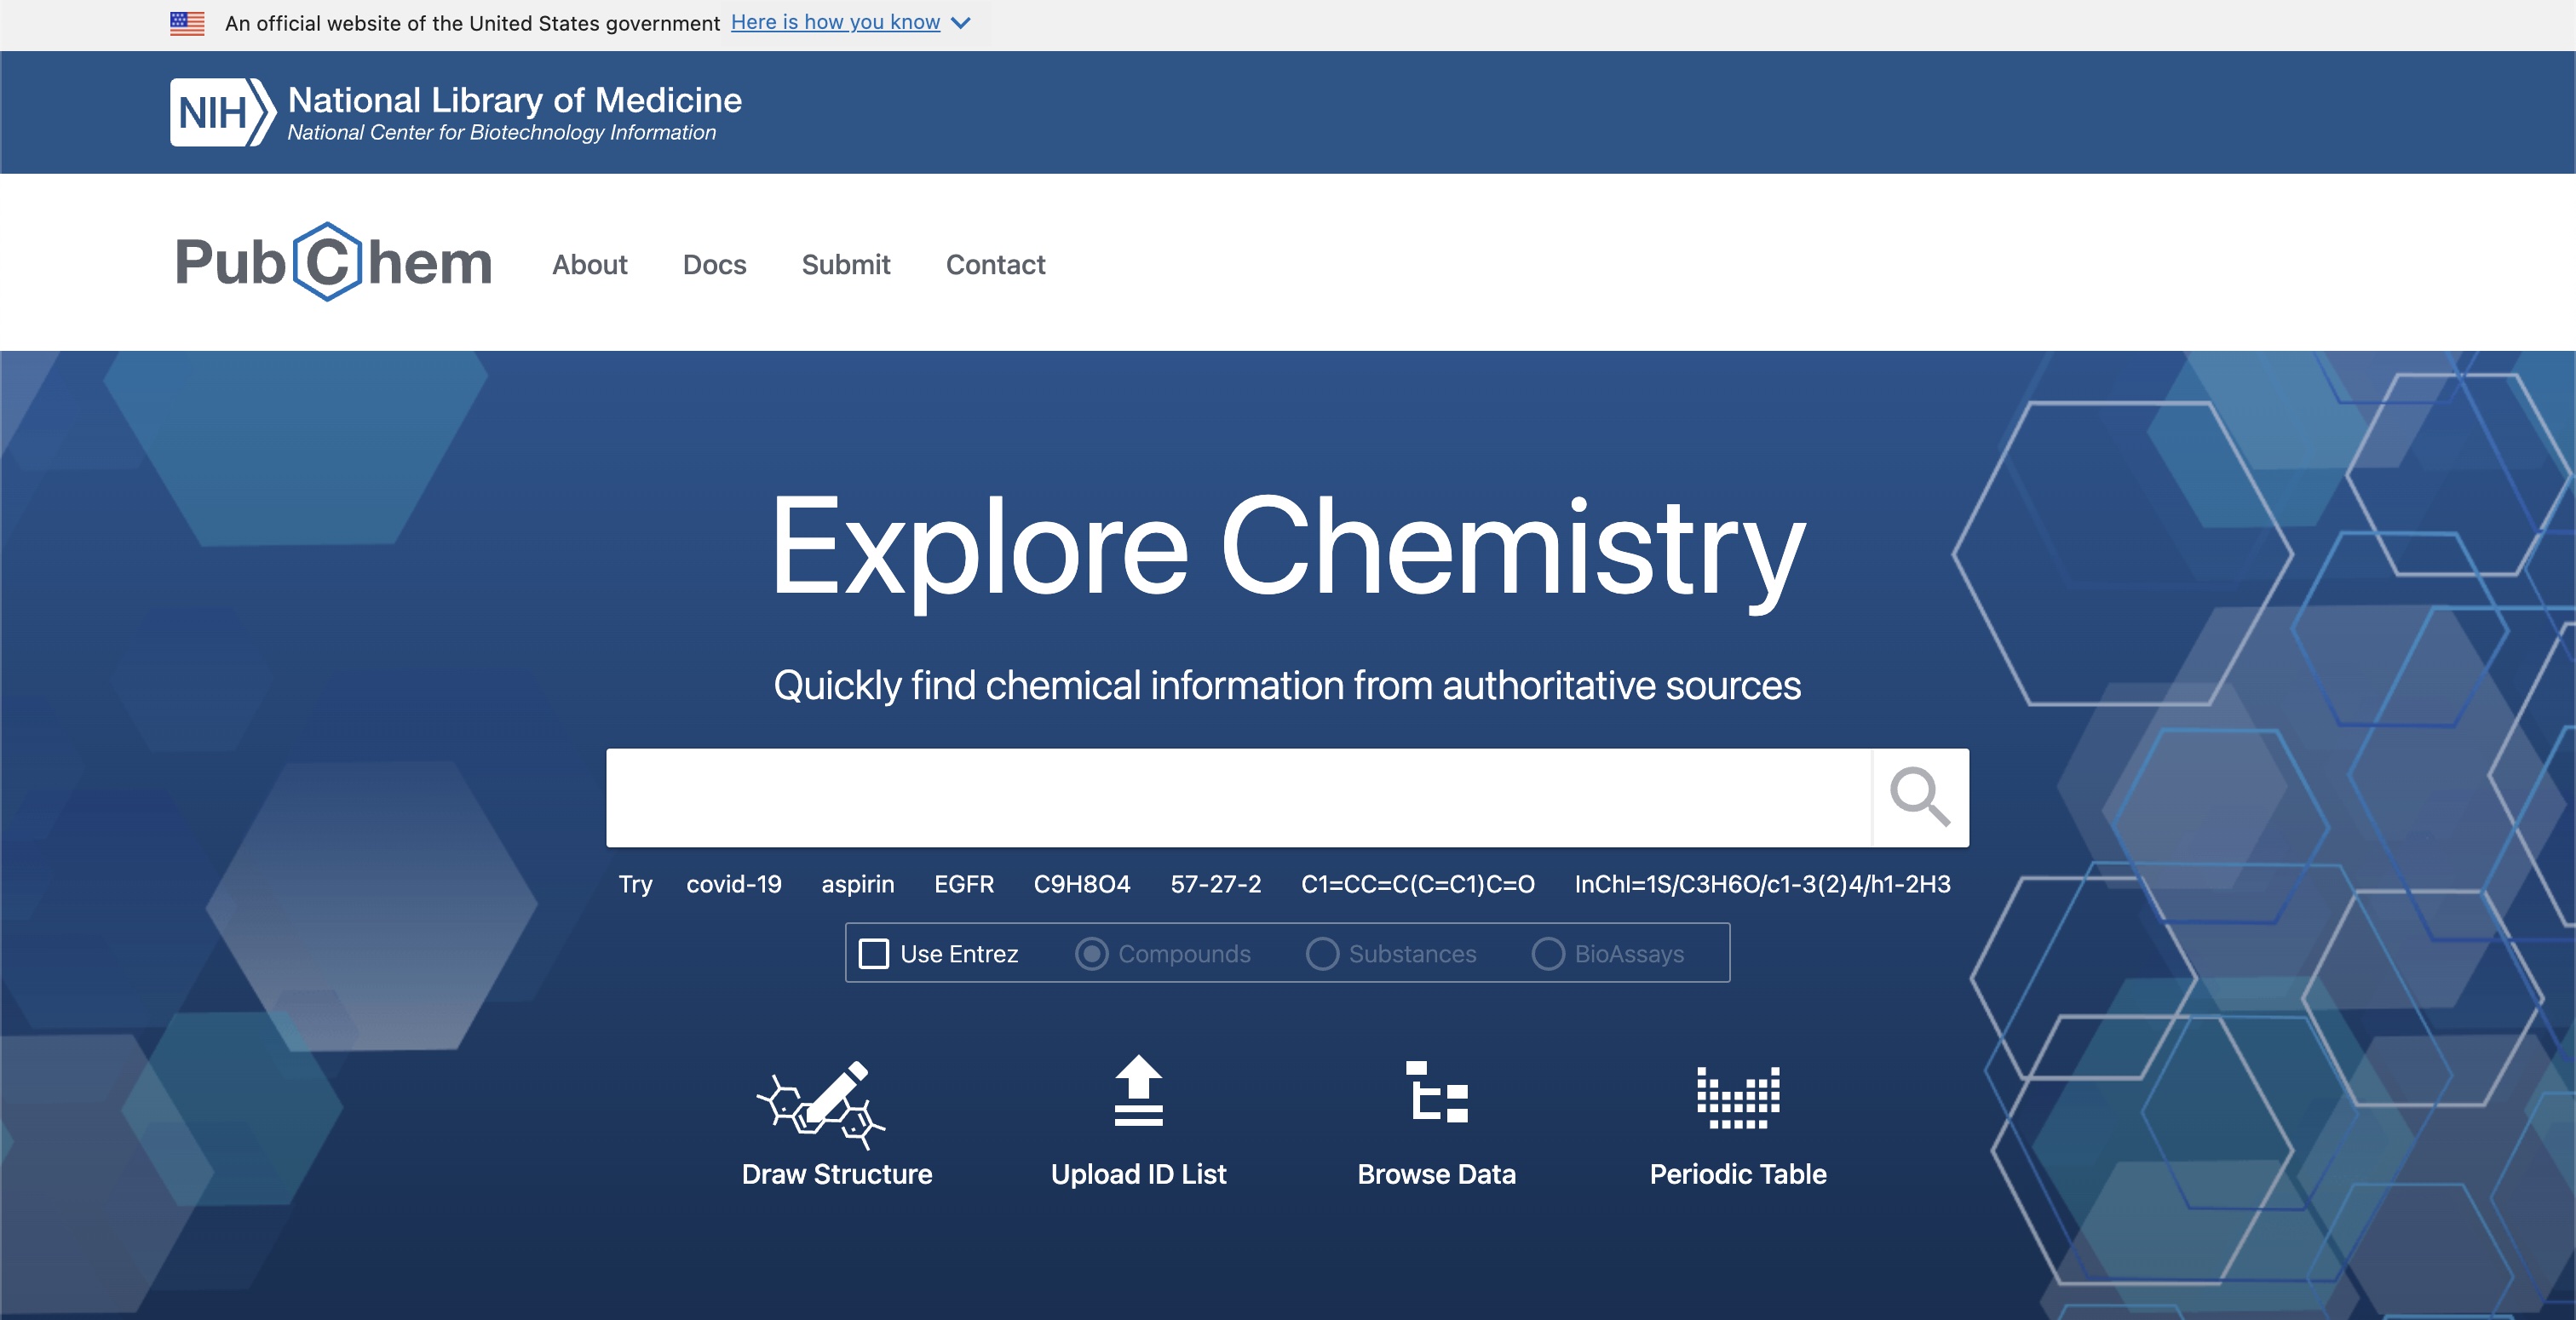Open the Submit menu item
This screenshot has width=2576, height=1320.
tap(846, 265)
